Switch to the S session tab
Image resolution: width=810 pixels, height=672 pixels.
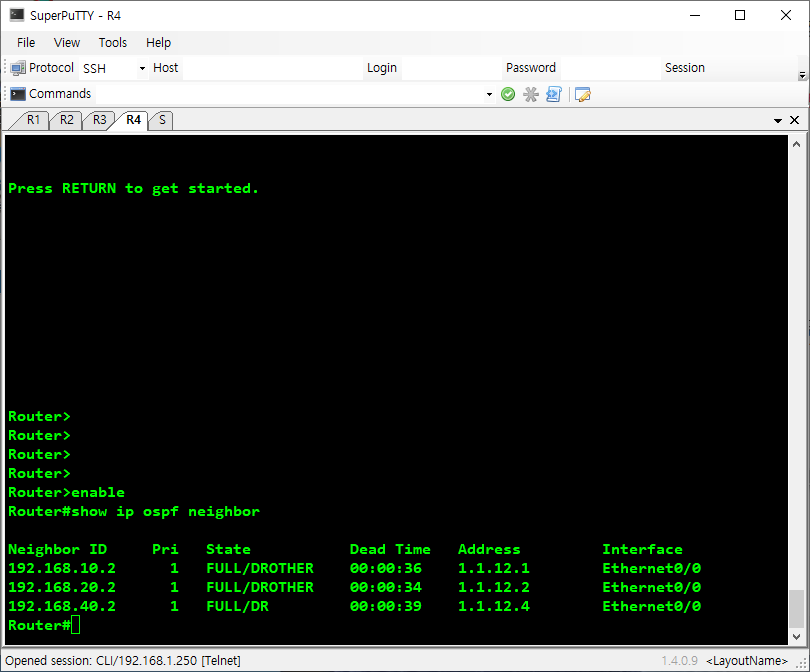[x=162, y=120]
